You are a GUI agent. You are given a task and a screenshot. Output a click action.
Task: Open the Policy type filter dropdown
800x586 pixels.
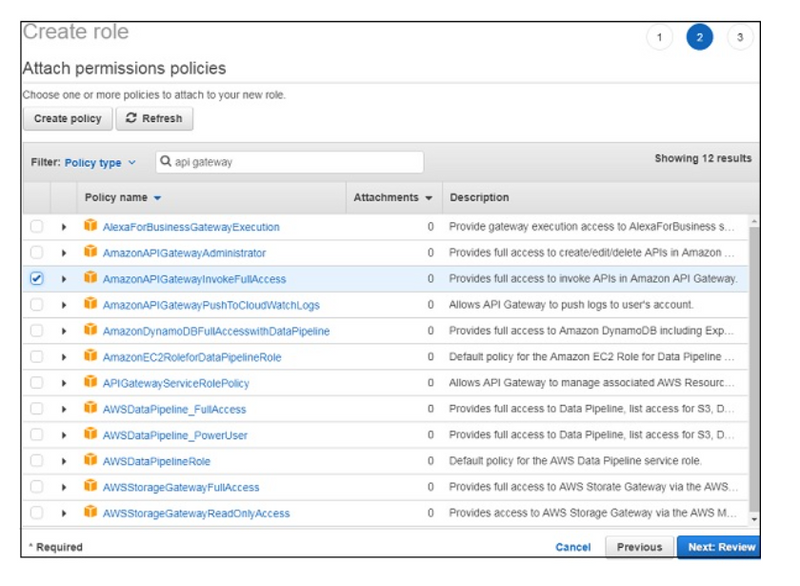click(99, 162)
